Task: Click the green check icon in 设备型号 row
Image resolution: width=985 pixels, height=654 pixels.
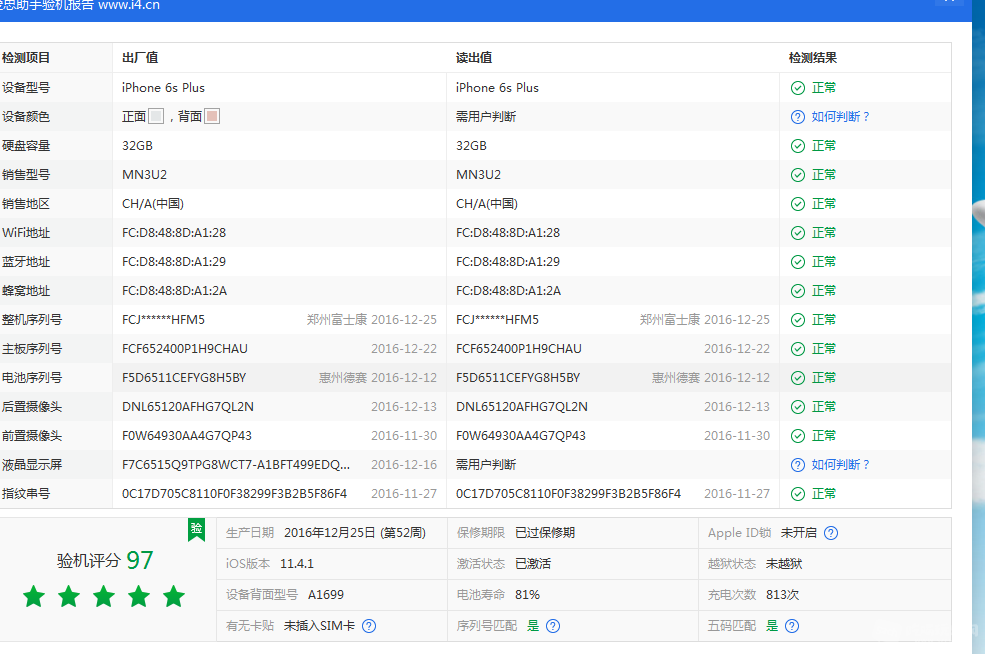Action: pos(798,88)
